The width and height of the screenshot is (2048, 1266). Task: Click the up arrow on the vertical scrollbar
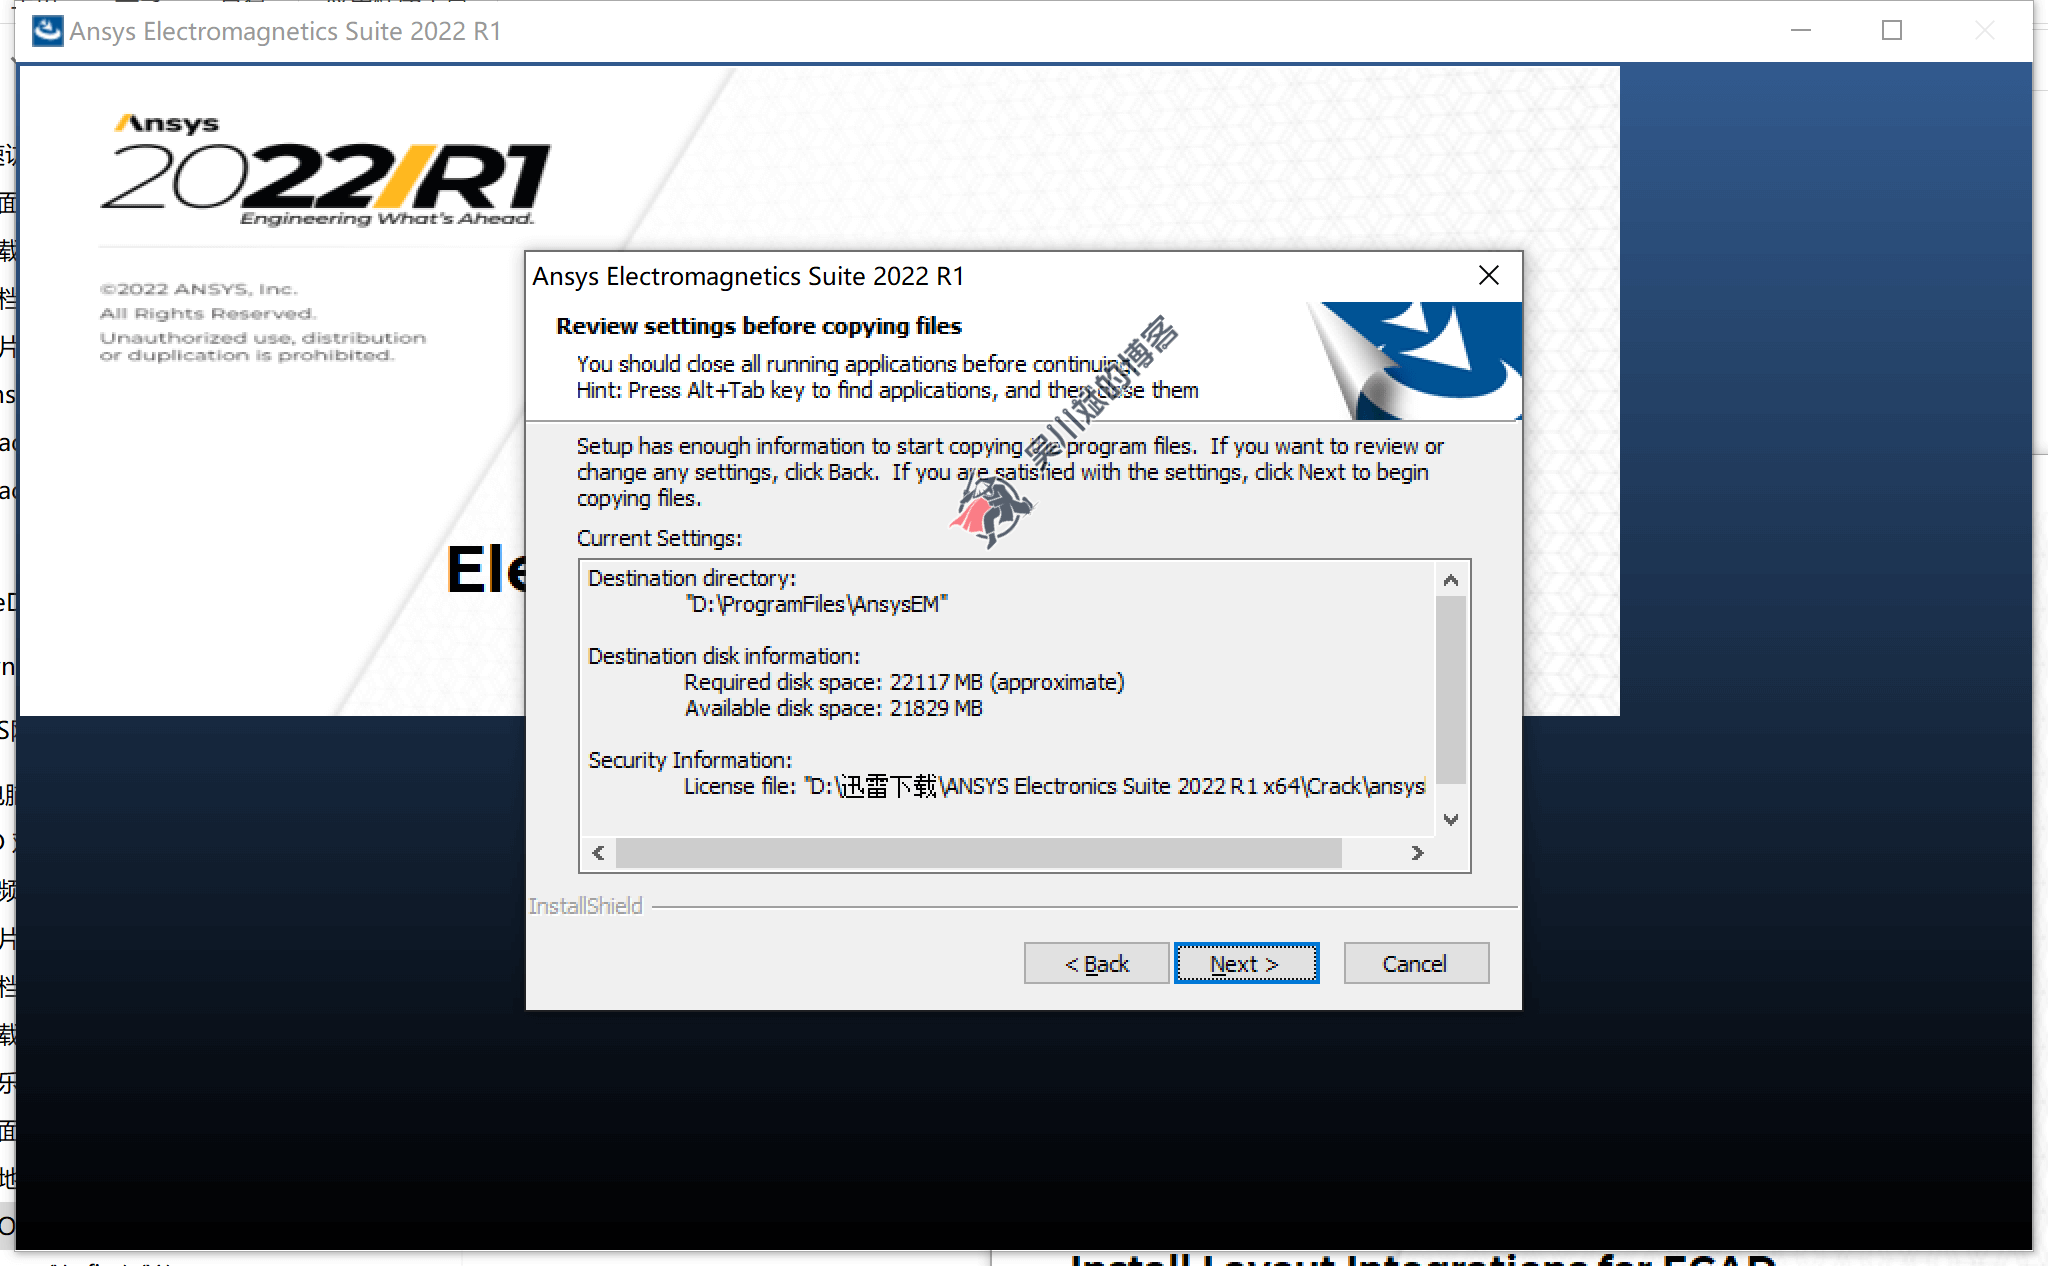[1453, 578]
